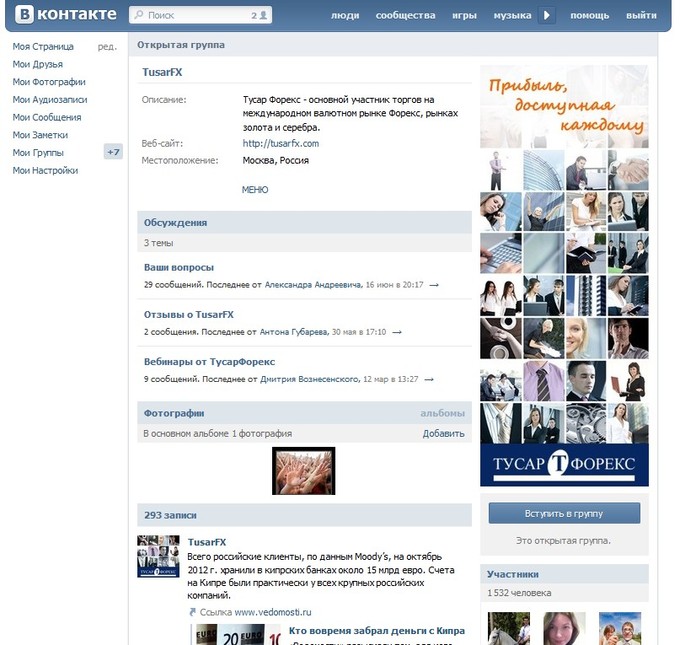
Task: Open the www.vedomosti.ru link
Action: (x=273, y=612)
